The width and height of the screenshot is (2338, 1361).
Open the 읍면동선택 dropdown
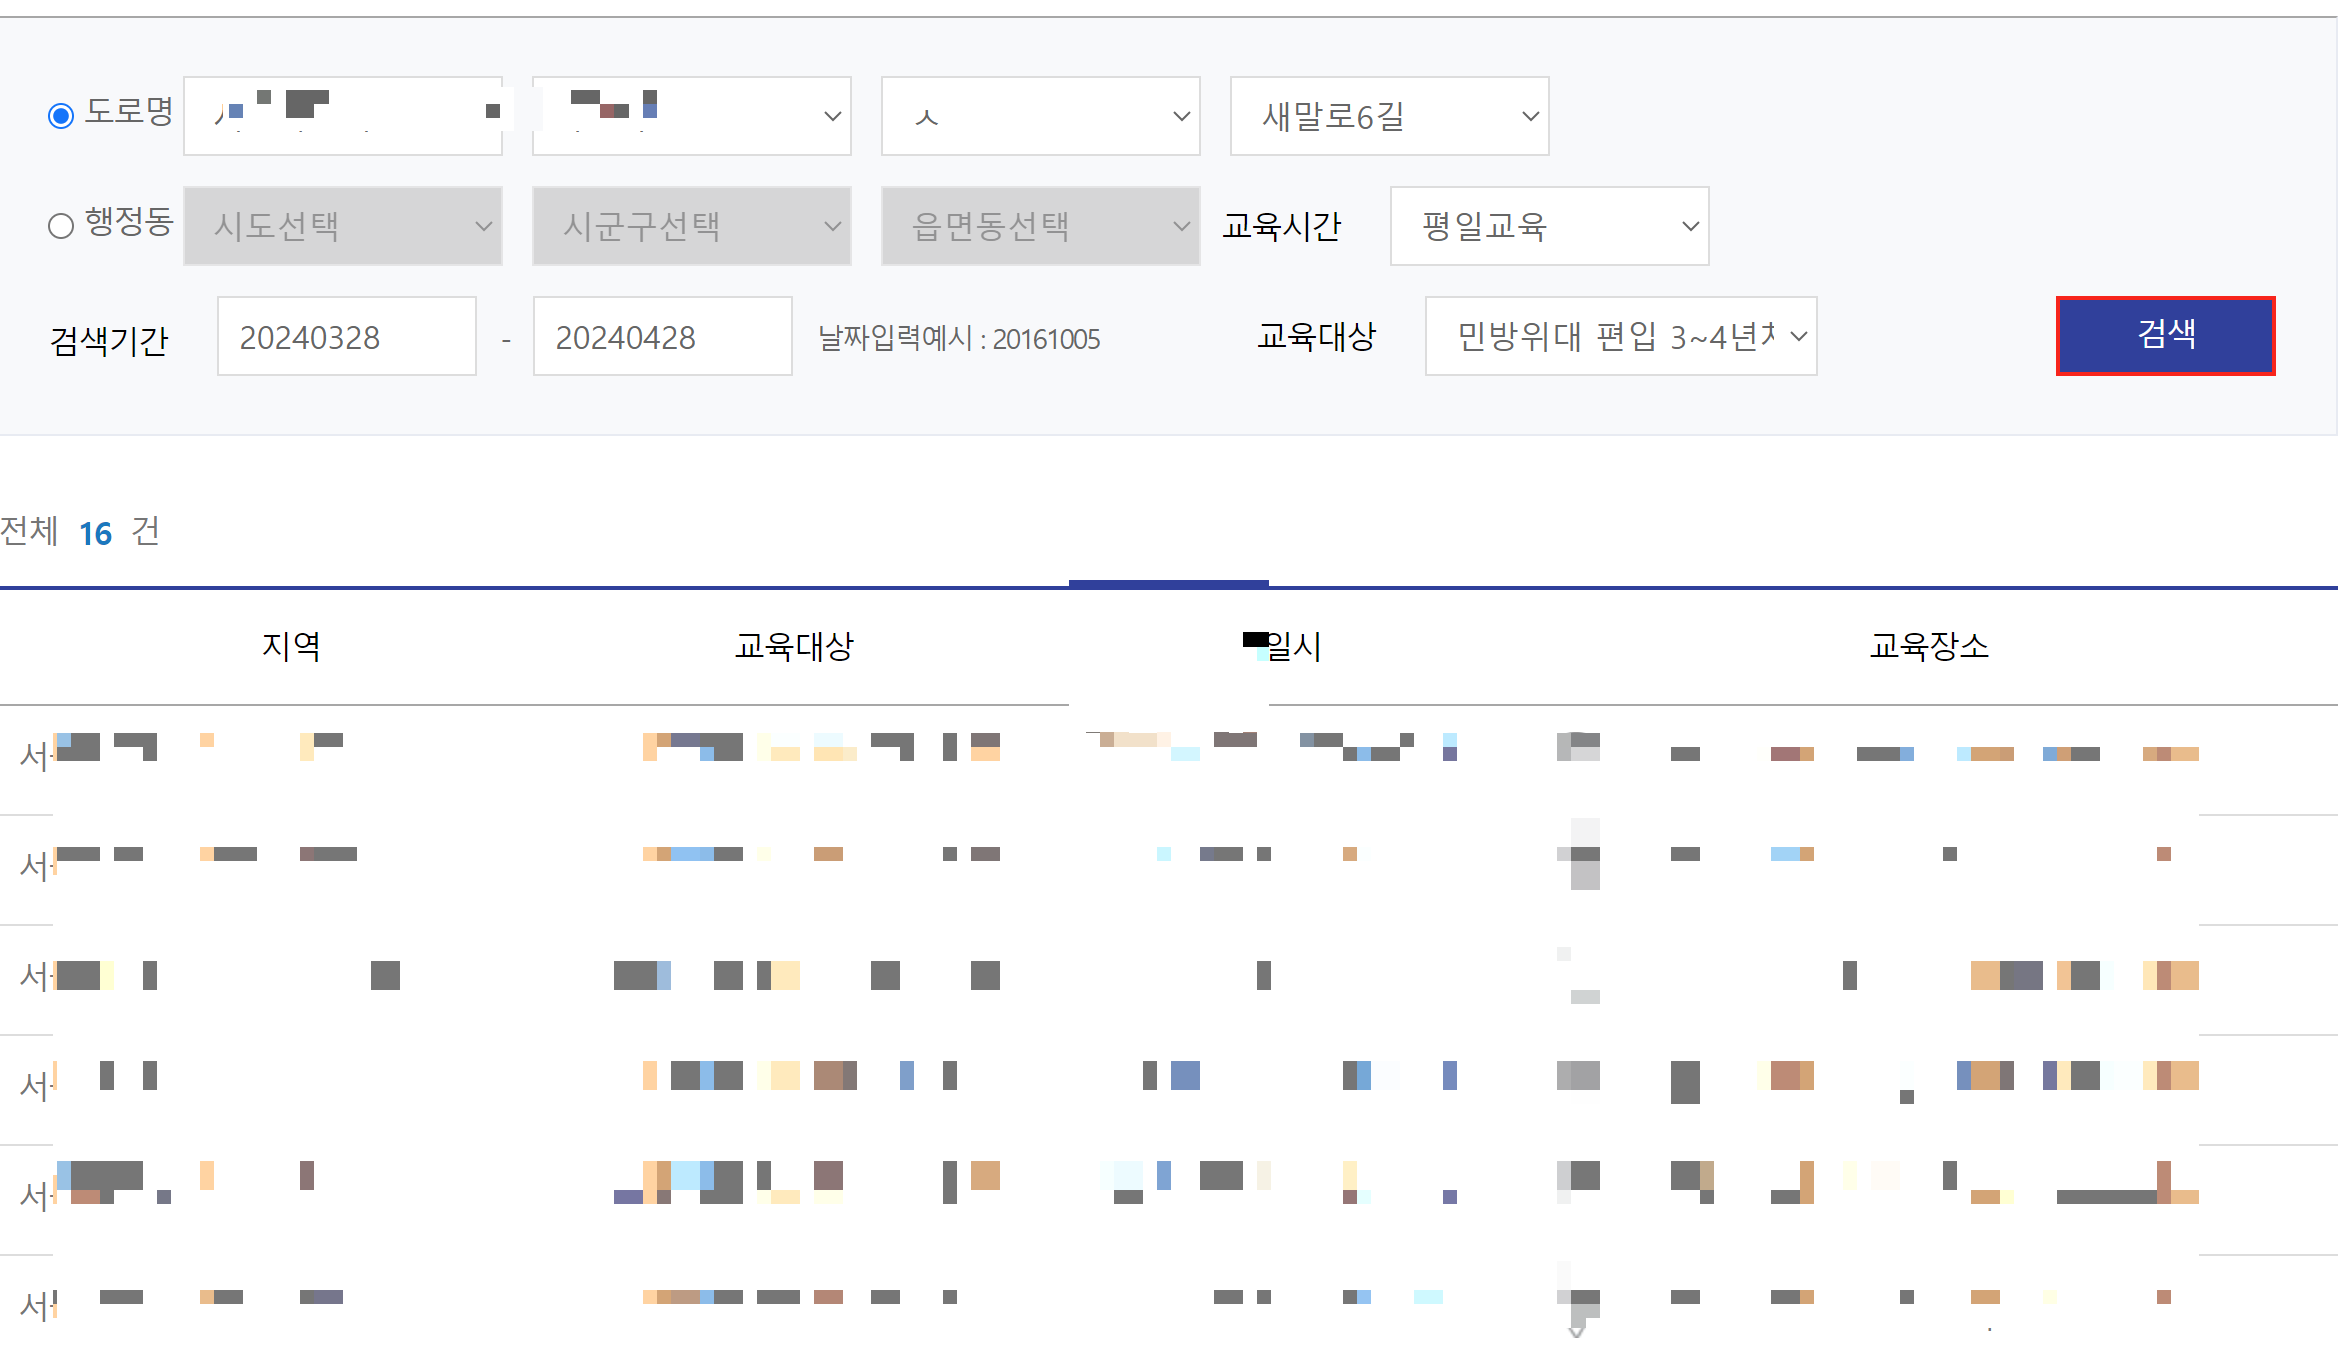pyautogui.click(x=1040, y=226)
